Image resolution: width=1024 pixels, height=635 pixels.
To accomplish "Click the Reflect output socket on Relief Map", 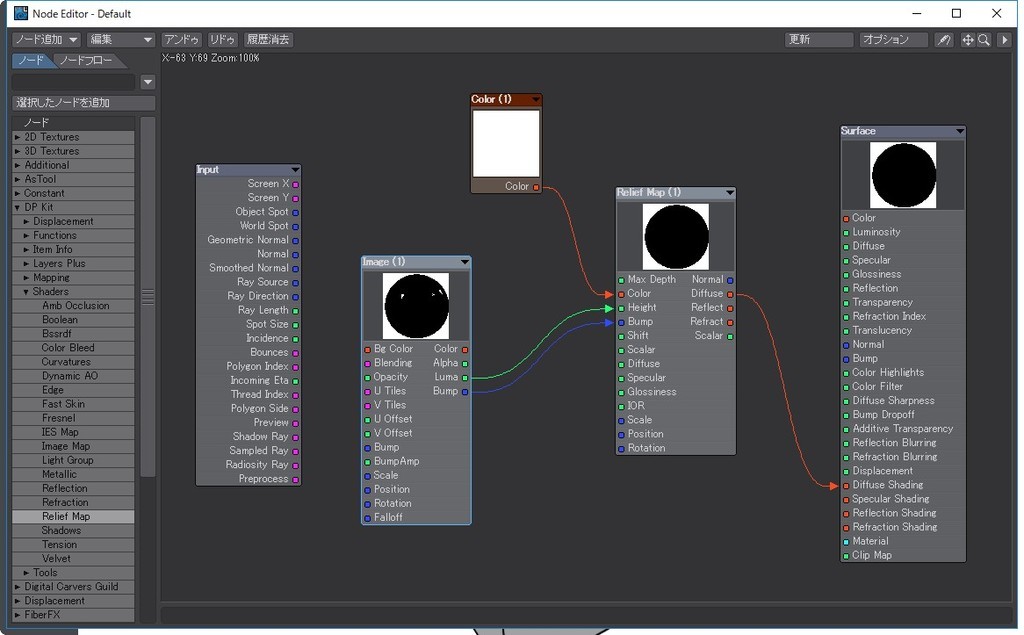I will tap(729, 308).
